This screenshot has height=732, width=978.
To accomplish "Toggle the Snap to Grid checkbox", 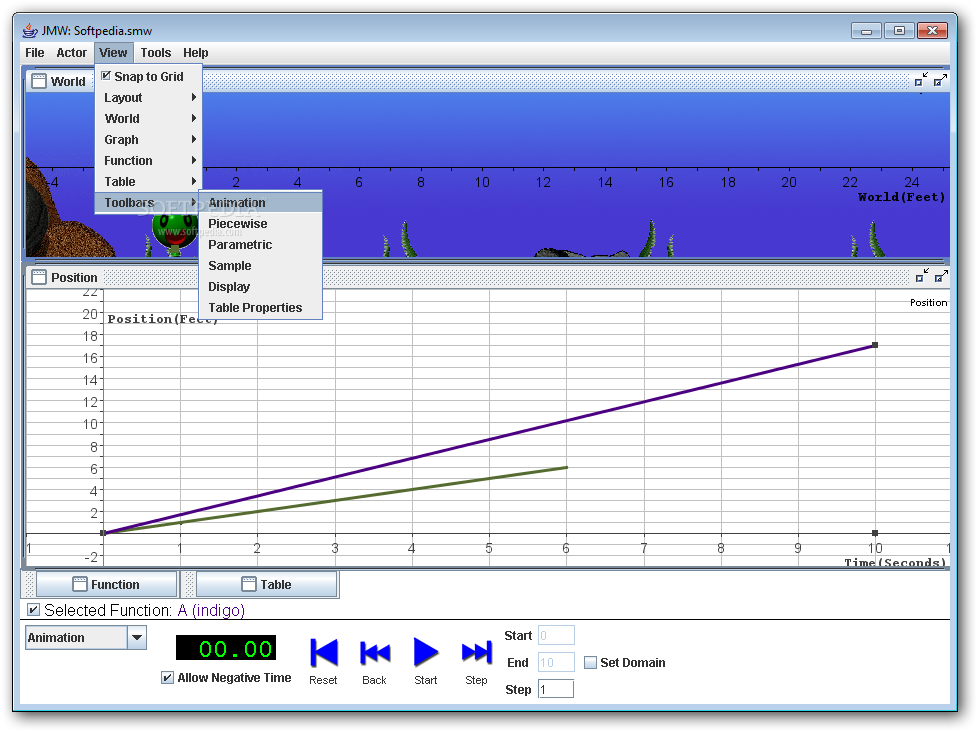I will (107, 76).
